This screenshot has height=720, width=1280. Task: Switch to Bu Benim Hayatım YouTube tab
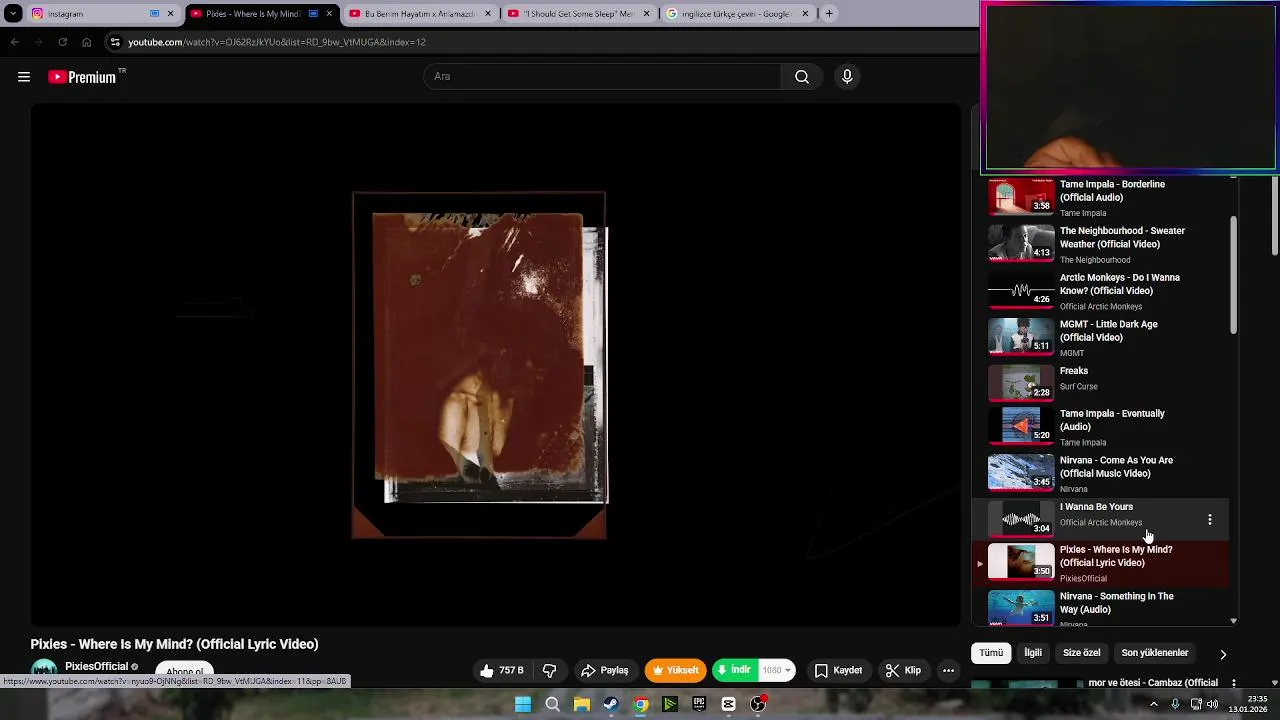(x=420, y=14)
